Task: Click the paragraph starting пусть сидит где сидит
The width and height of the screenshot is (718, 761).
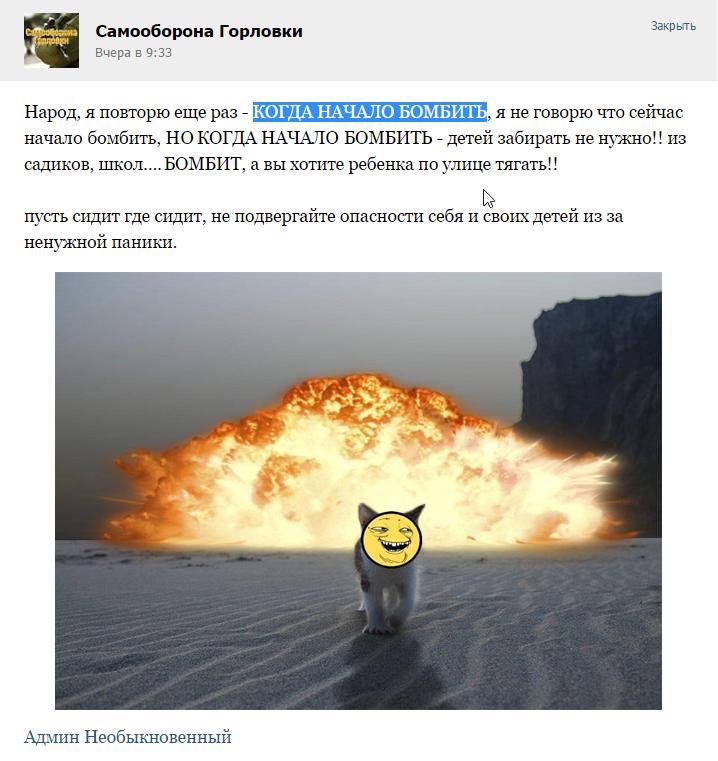Action: coord(323,229)
